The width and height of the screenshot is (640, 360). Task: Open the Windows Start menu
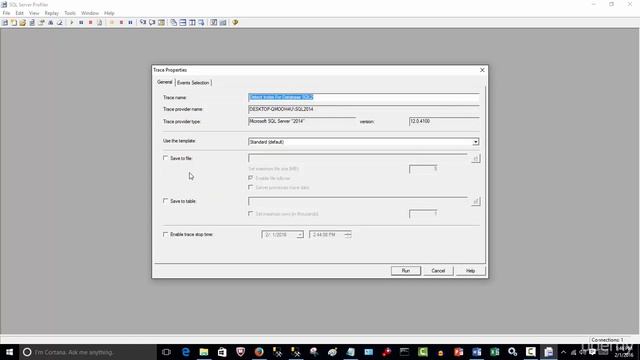tap(9, 352)
